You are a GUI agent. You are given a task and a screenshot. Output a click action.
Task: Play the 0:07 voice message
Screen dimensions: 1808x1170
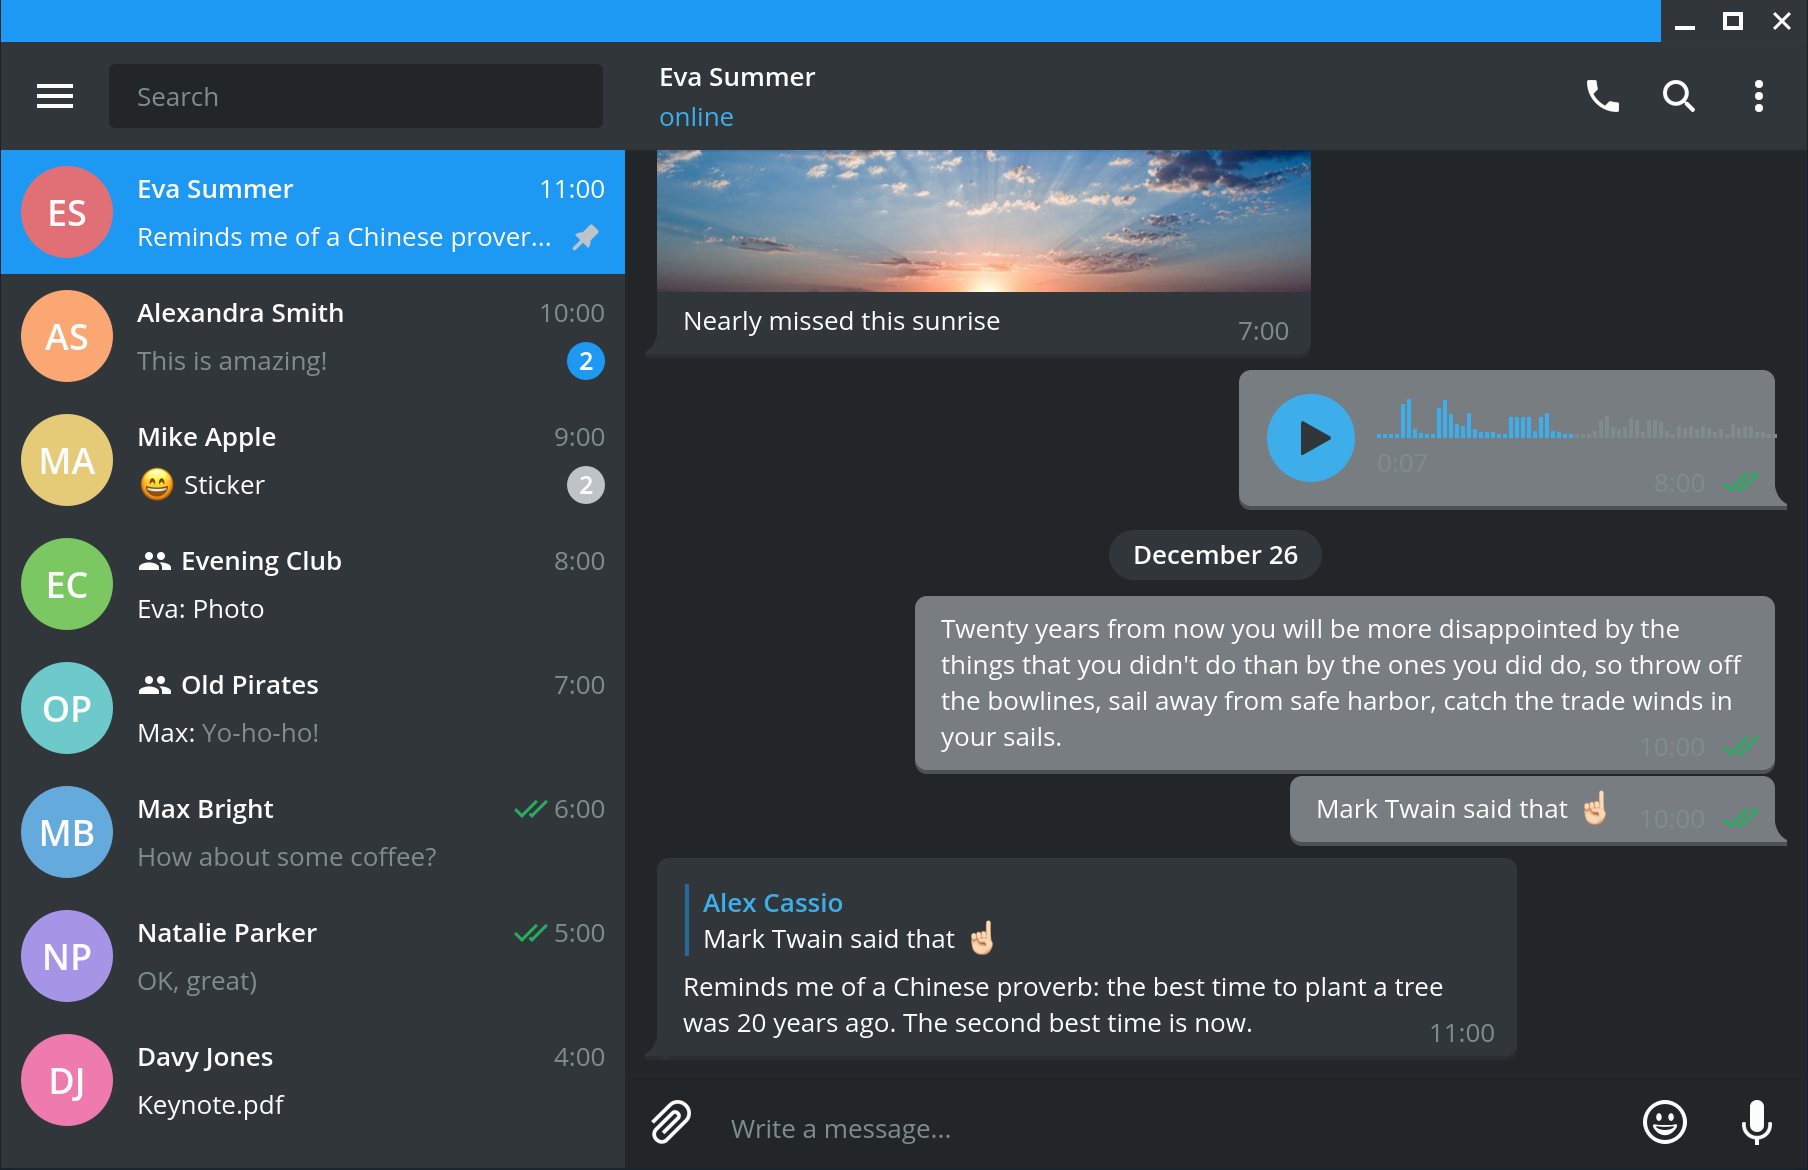(1311, 438)
